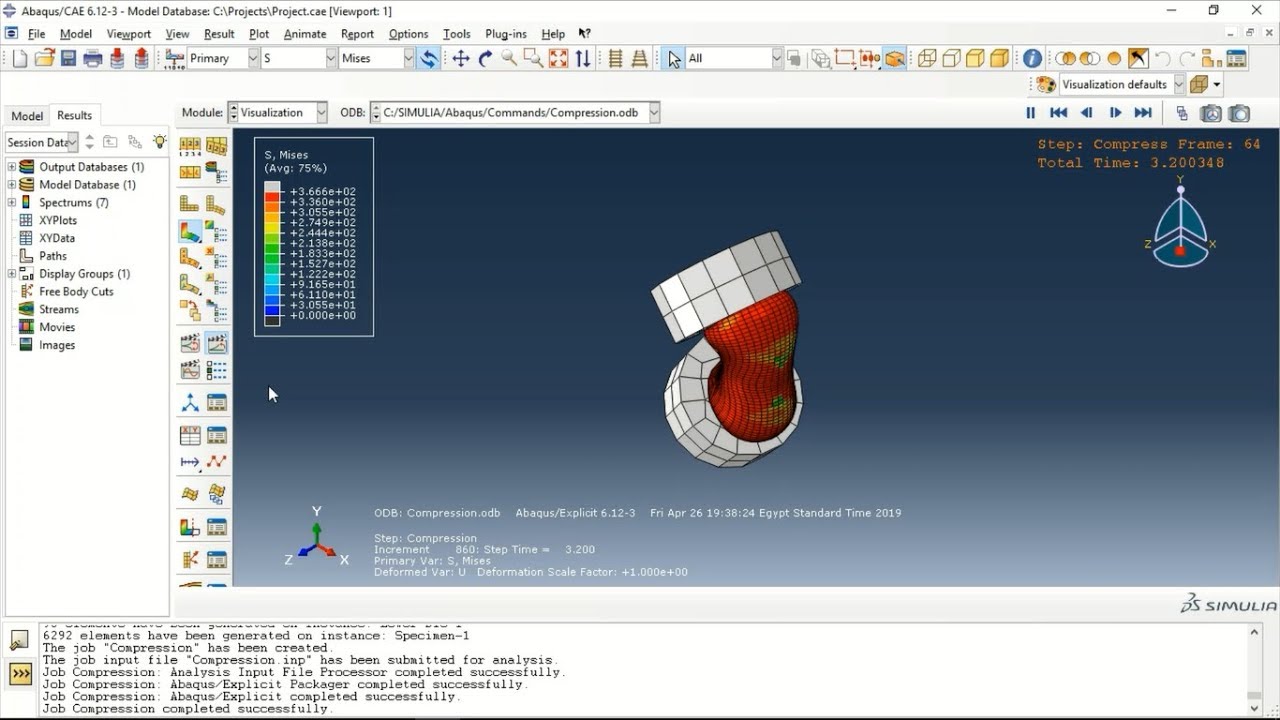1280x720 pixels.
Task: Click the Create coordinate system icon
Action: pos(190,403)
